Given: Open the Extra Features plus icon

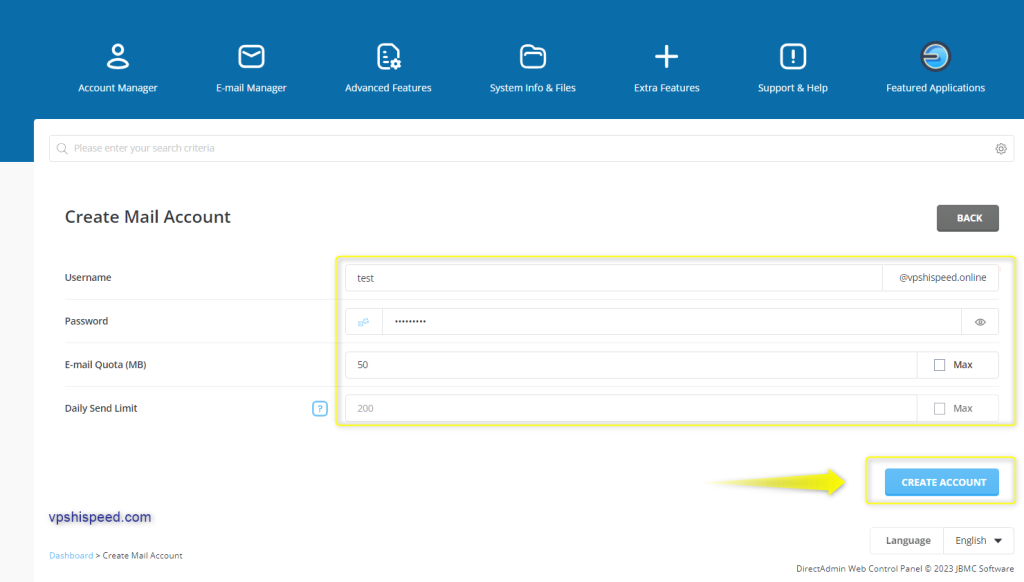Looking at the screenshot, I should tap(666, 56).
